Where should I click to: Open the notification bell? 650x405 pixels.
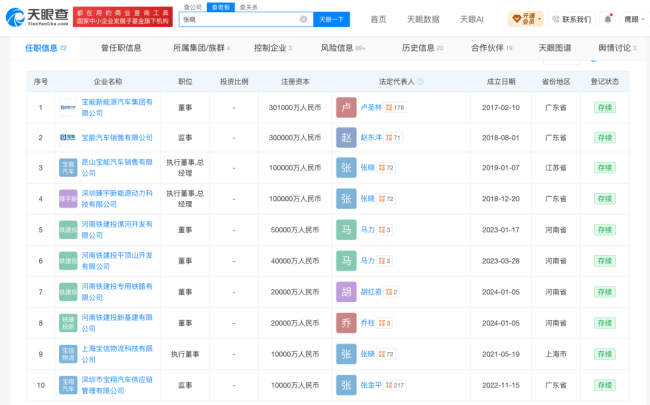608,19
